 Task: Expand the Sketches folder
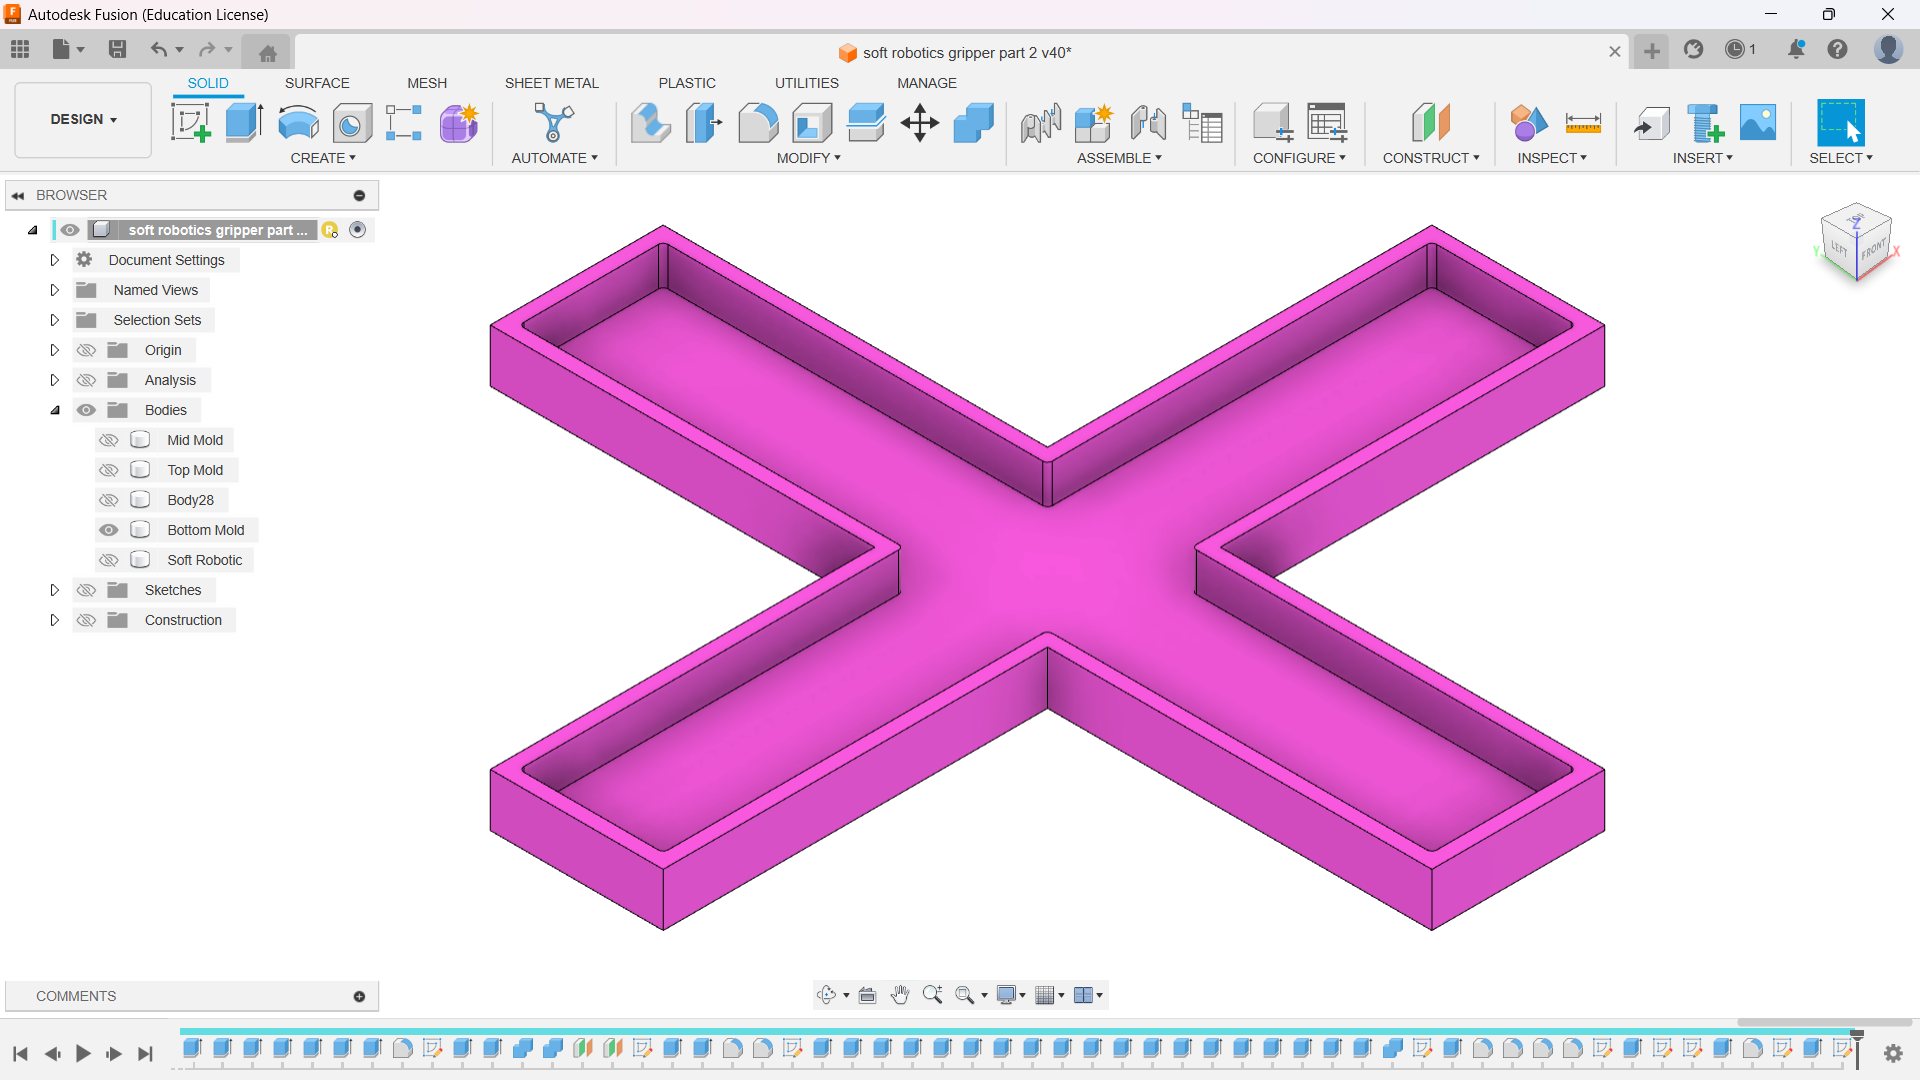click(x=55, y=590)
